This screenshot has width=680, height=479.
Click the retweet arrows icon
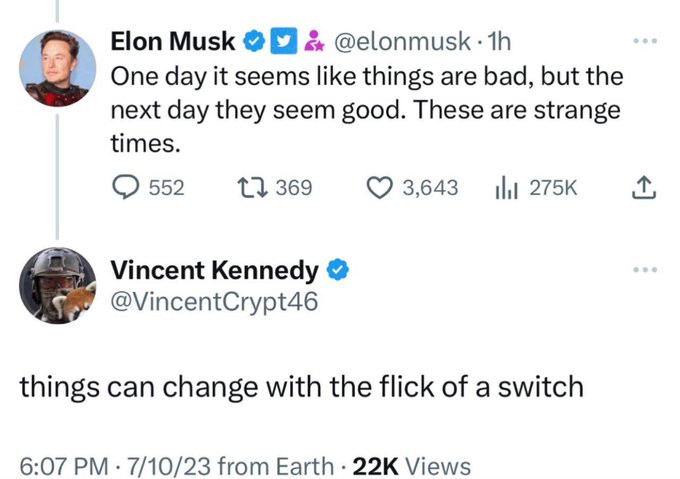(251, 188)
